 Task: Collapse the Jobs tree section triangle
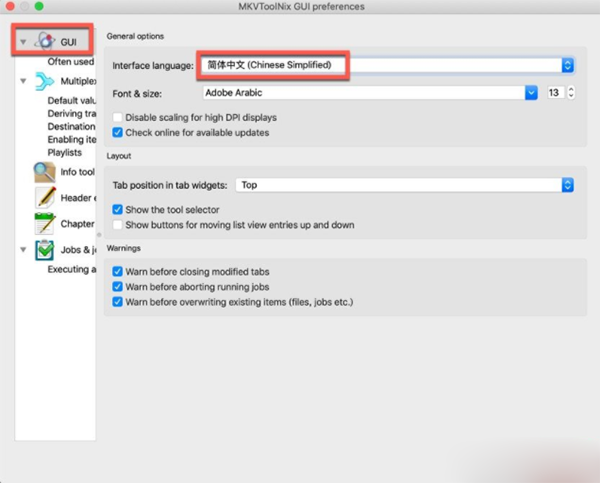[x=23, y=250]
